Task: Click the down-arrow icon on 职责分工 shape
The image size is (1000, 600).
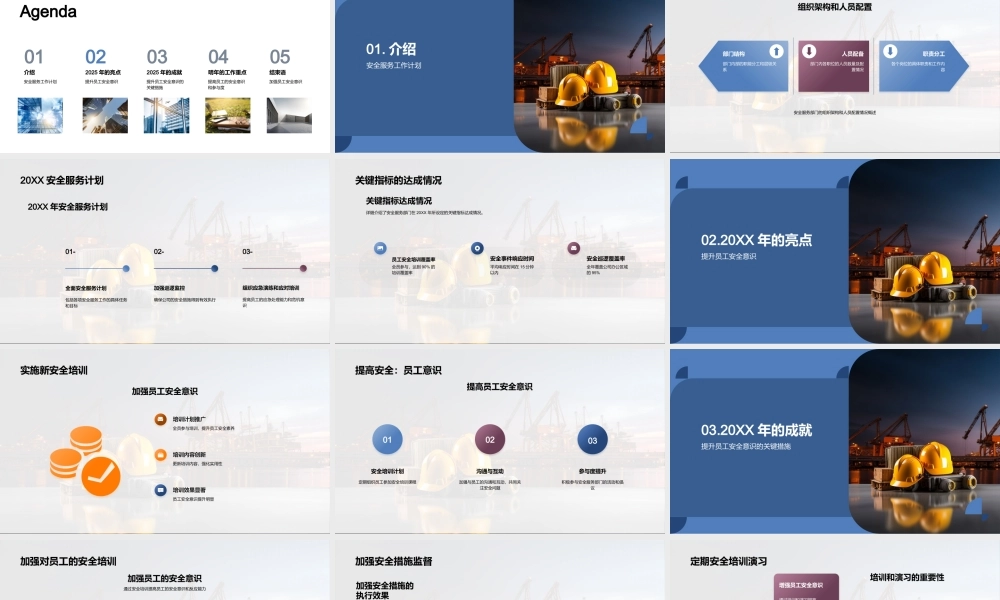Action: [890, 51]
